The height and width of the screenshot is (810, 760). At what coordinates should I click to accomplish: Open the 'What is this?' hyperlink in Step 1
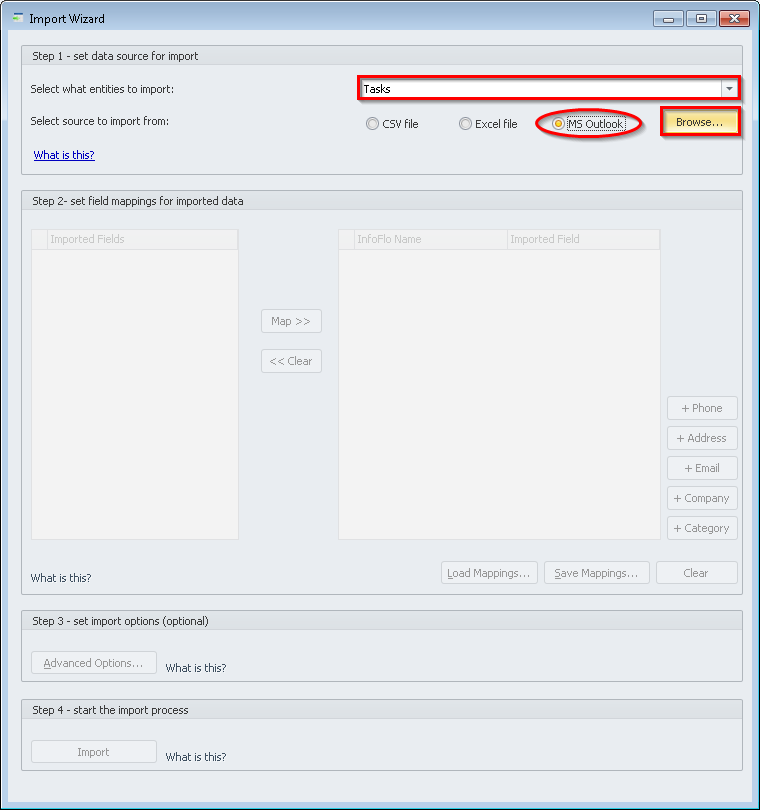[x=64, y=155]
